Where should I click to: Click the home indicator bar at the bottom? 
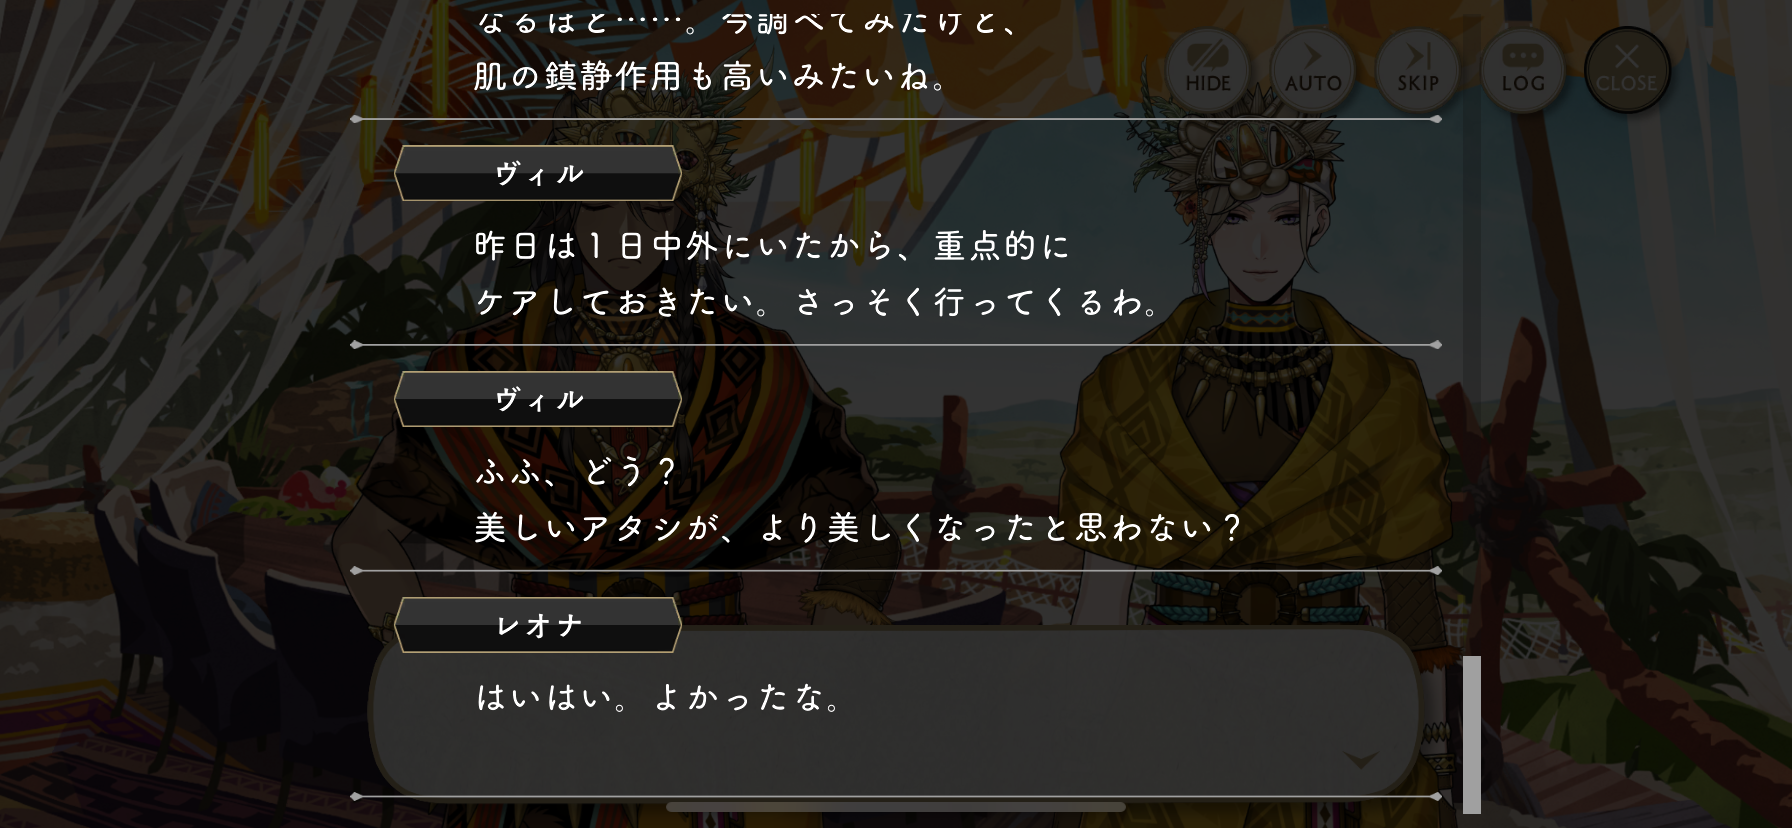pyautogui.click(x=896, y=807)
